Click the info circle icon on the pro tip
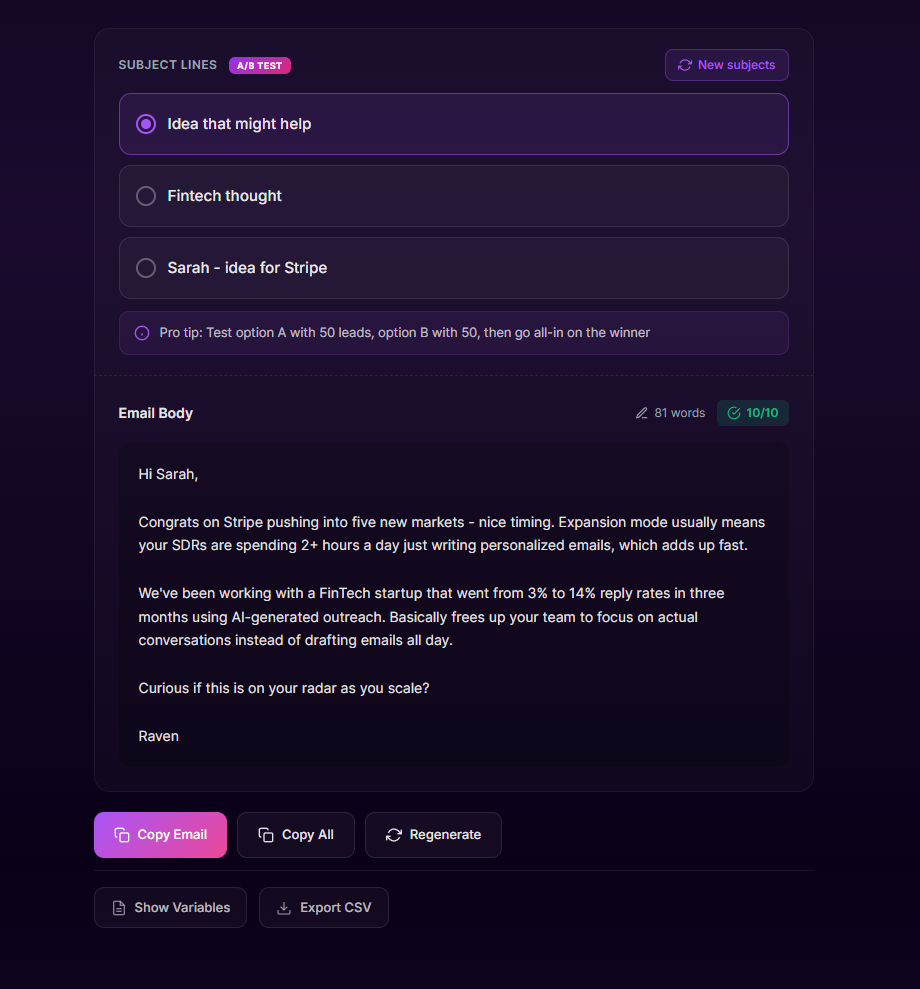This screenshot has height=989, width=920. [x=141, y=333]
